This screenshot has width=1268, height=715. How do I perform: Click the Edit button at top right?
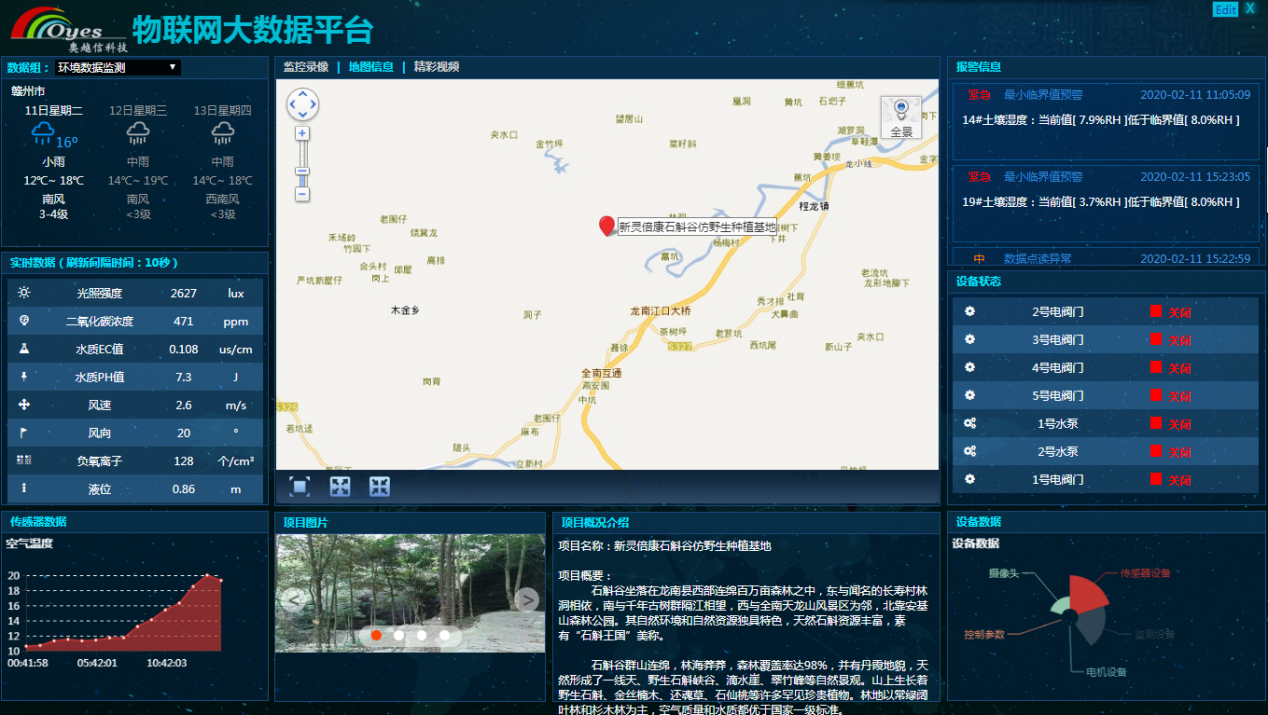[1225, 9]
